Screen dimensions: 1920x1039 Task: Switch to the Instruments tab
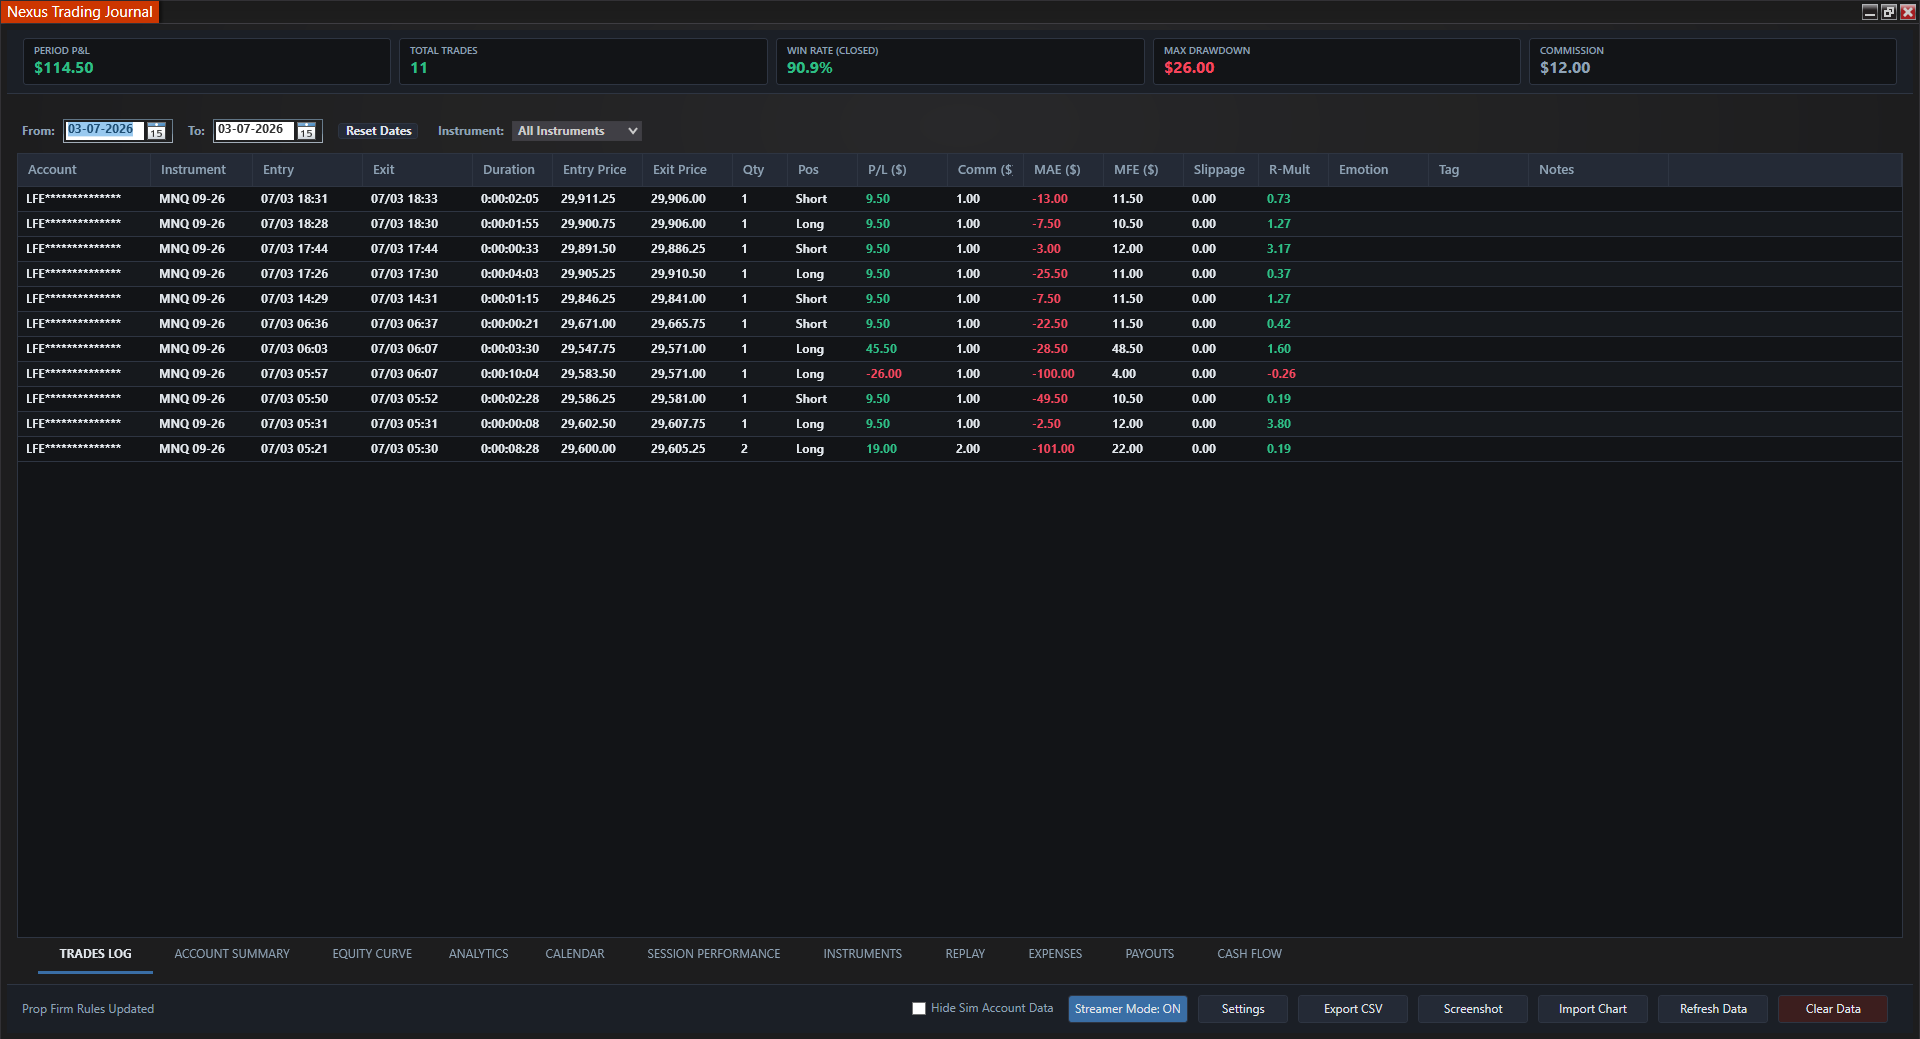click(x=862, y=954)
